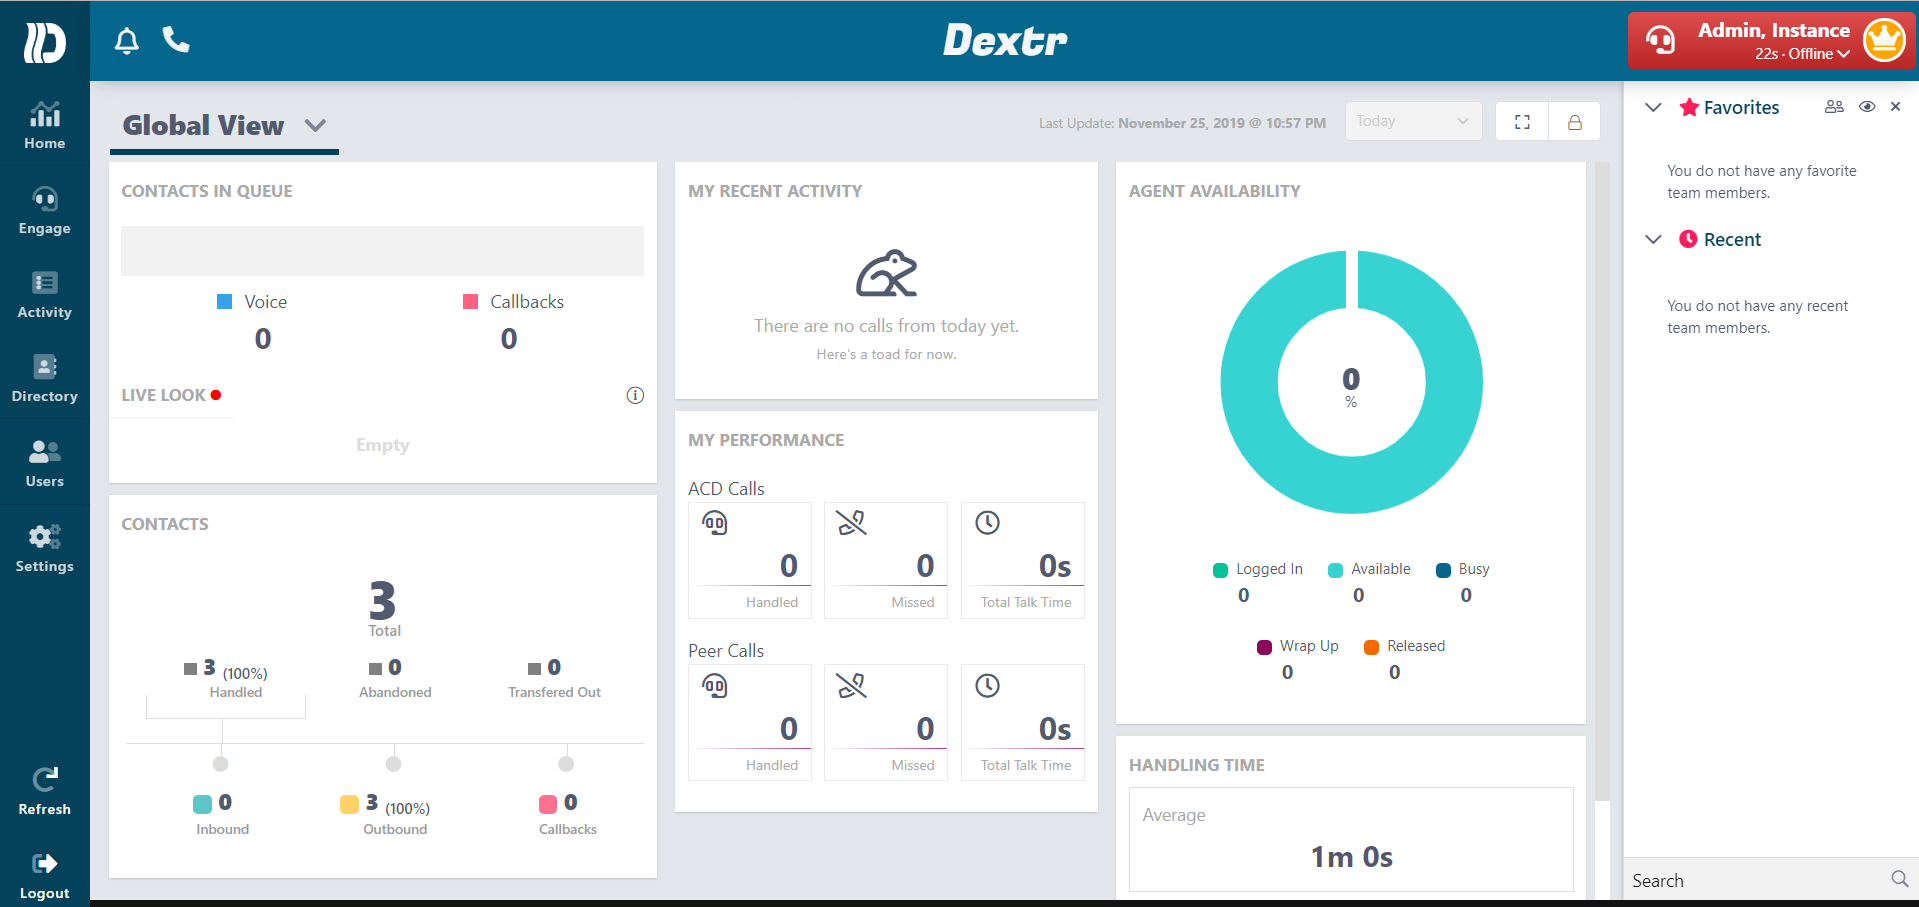The width and height of the screenshot is (1919, 907).
Task: Open the Activity section
Action: point(45,295)
